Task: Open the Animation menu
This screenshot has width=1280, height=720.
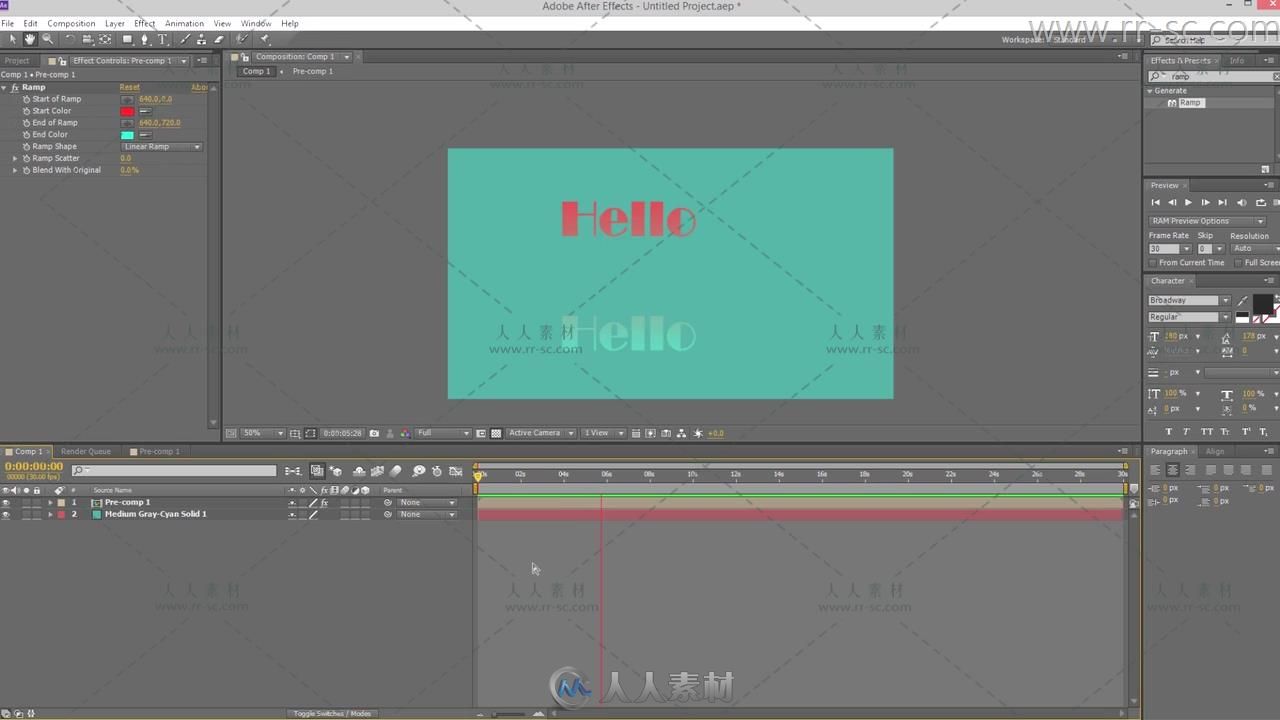Action: [184, 23]
